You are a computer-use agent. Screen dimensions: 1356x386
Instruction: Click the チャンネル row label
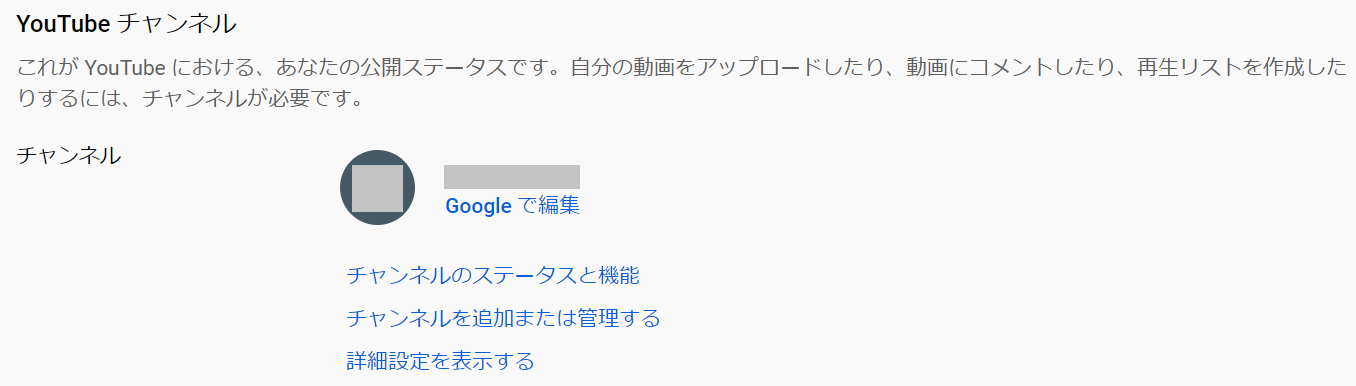point(69,155)
